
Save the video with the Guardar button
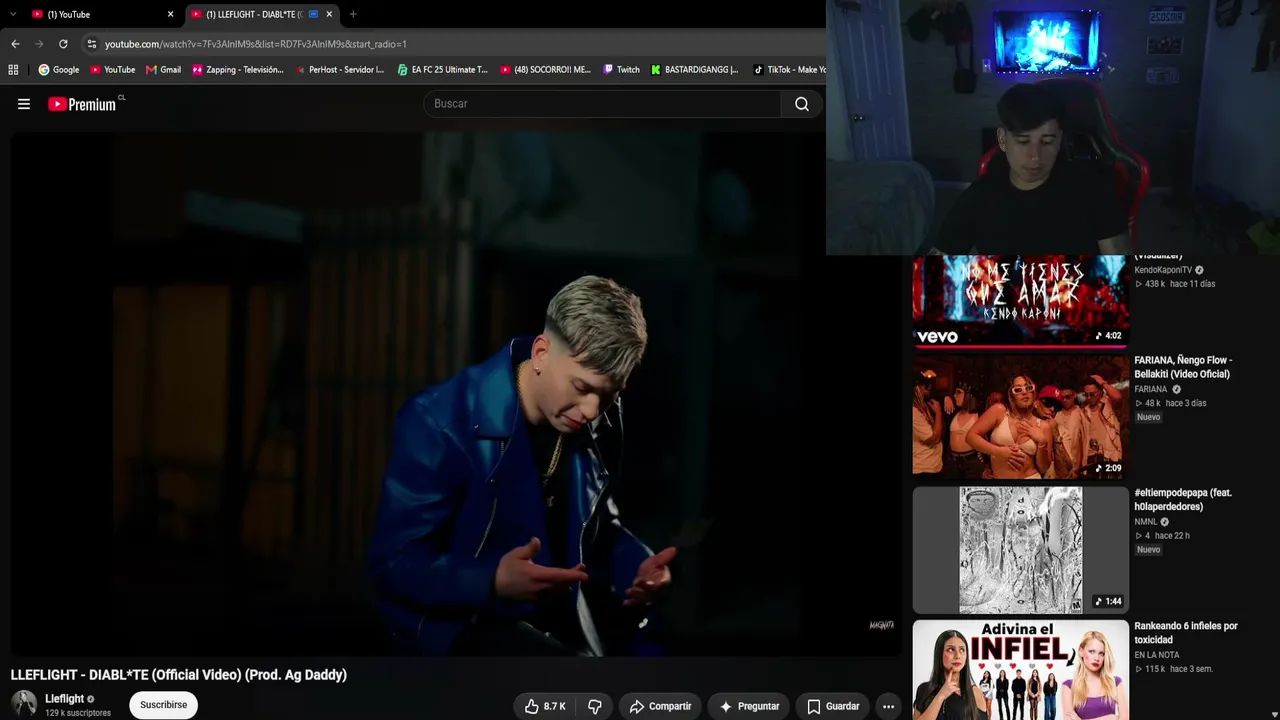(x=833, y=706)
